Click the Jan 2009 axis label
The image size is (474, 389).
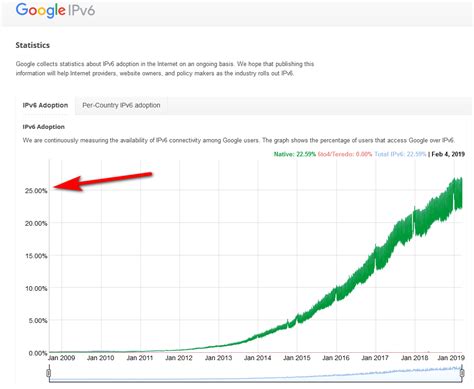coord(61,358)
